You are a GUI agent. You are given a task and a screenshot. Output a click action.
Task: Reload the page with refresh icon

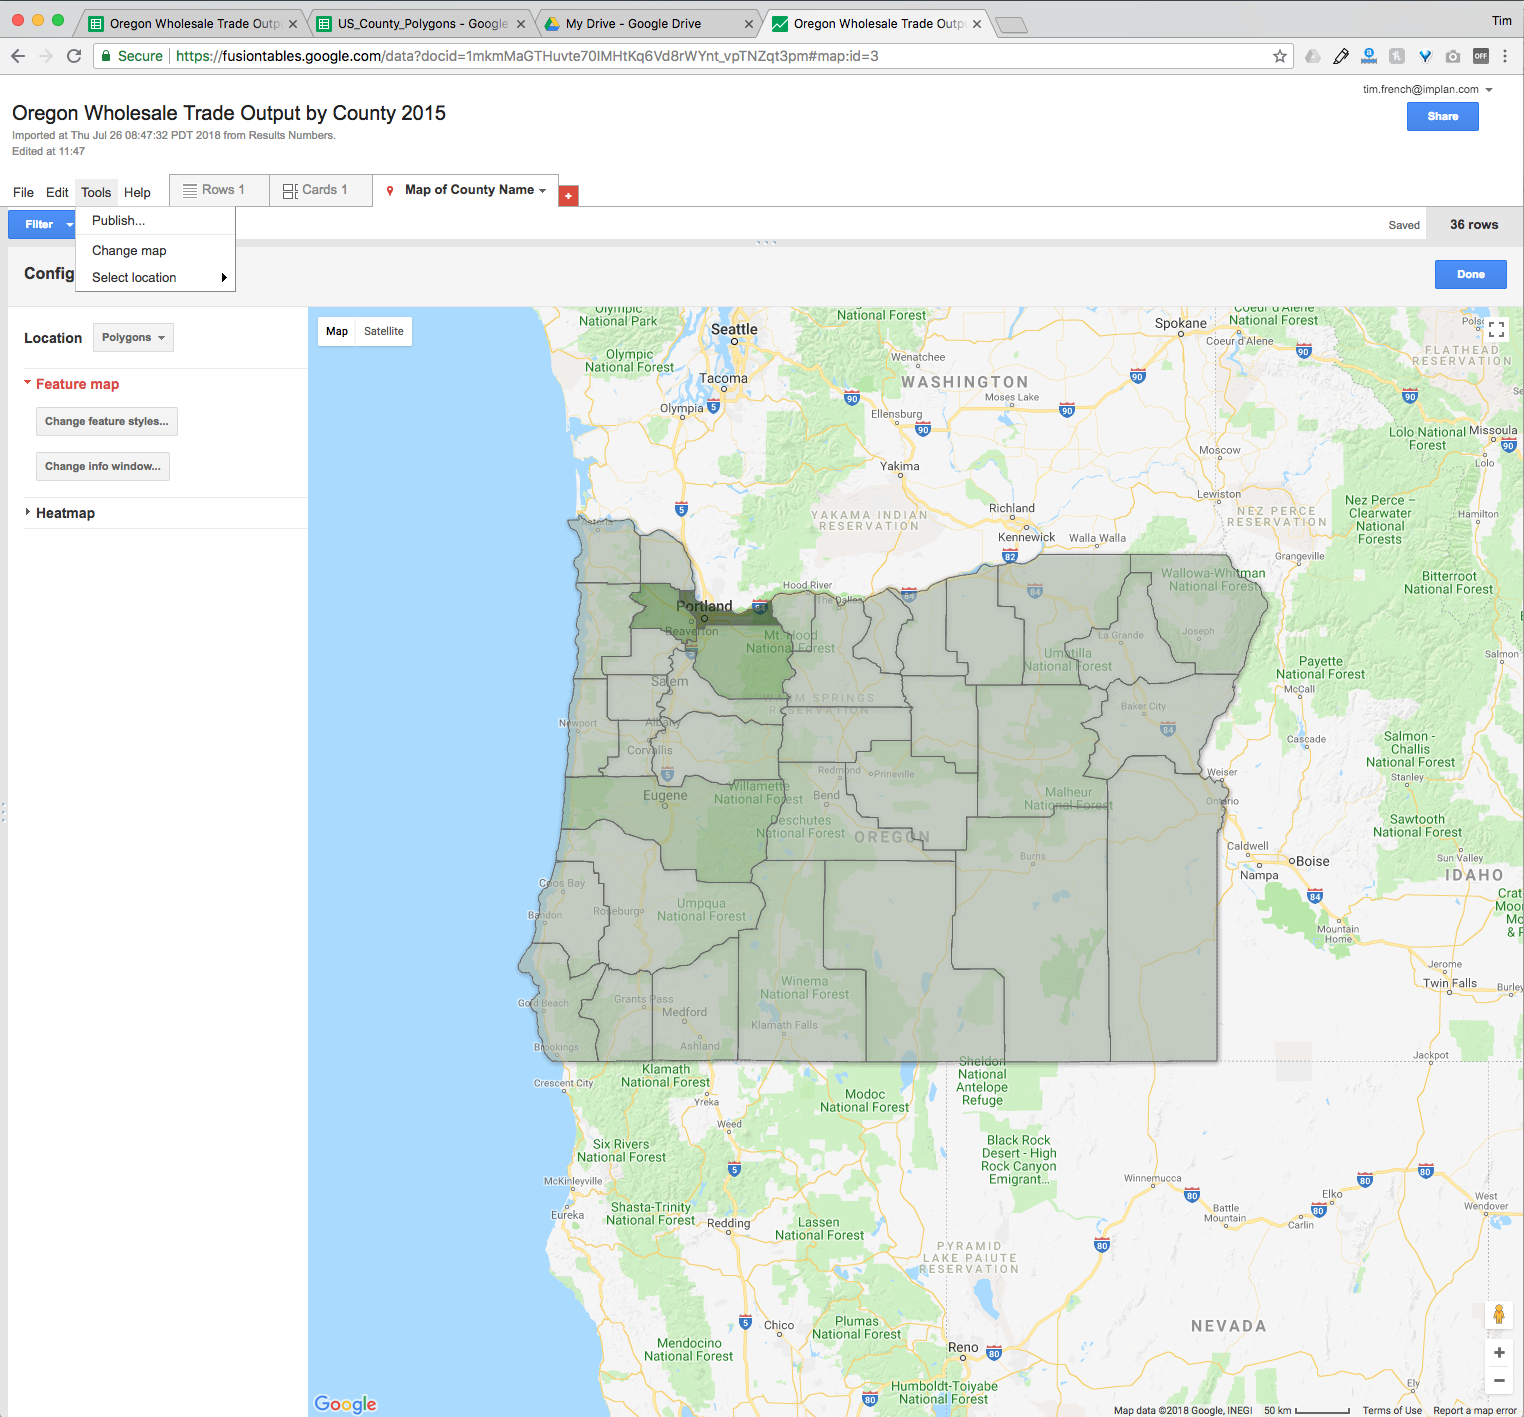pyautogui.click(x=74, y=56)
